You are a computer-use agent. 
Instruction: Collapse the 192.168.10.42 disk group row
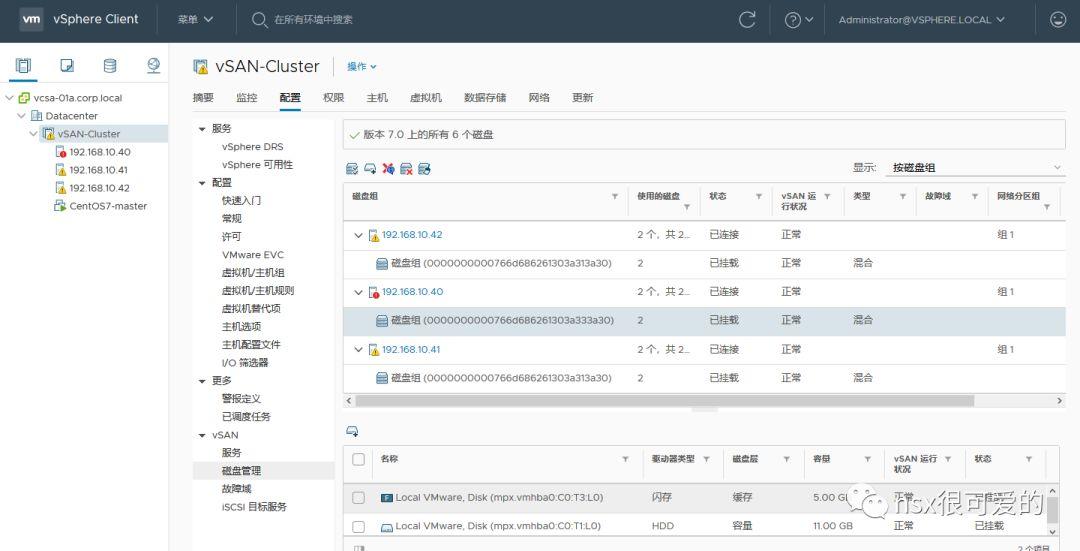[357, 235]
